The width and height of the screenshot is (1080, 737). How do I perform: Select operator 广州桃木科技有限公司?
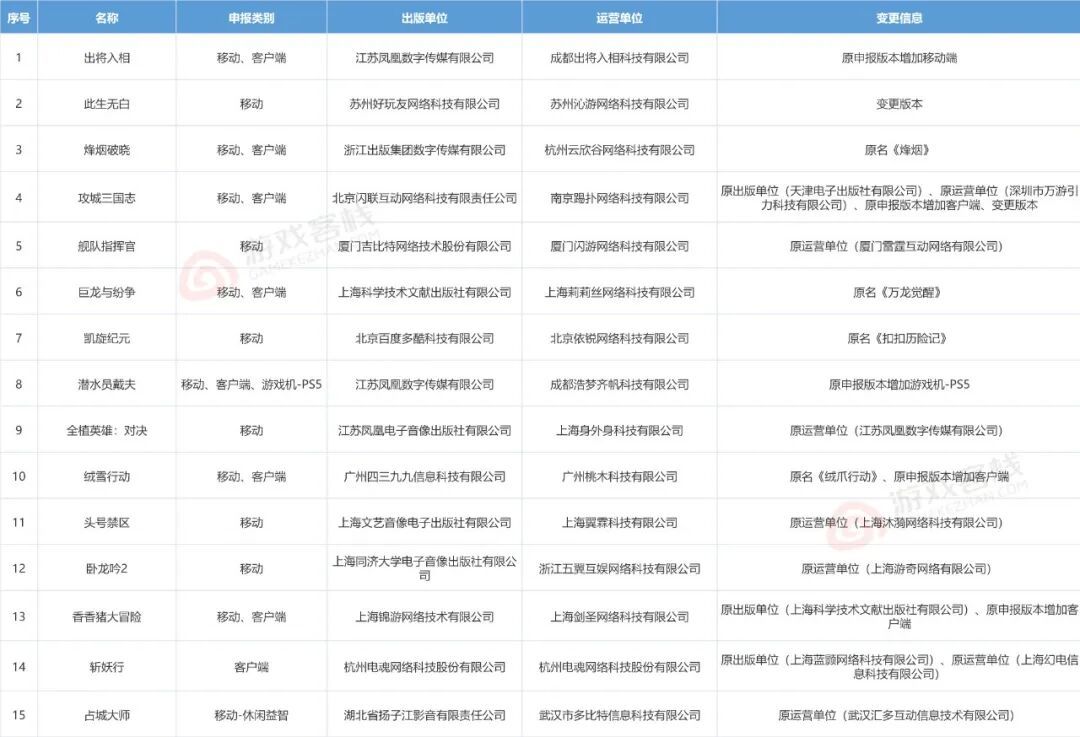619,477
